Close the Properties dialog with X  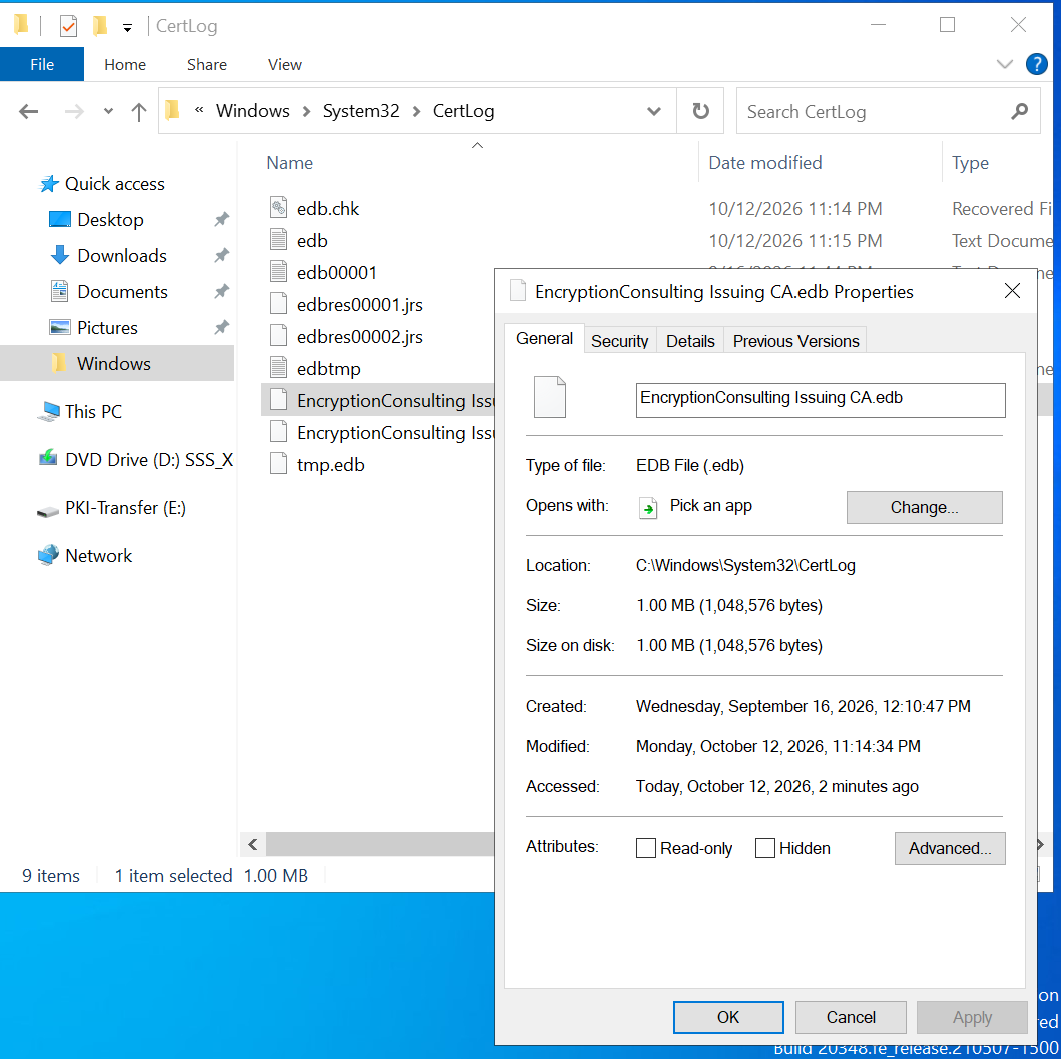click(x=1012, y=291)
